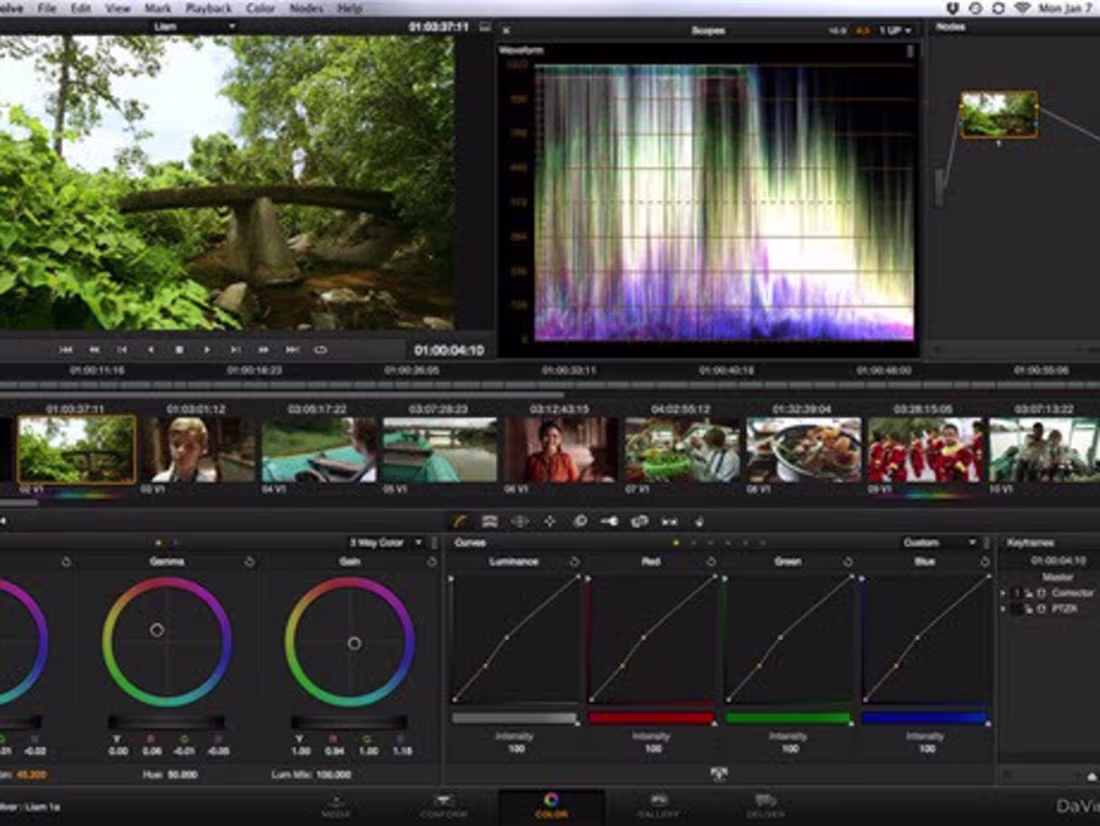The width and height of the screenshot is (1100, 826).
Task: Switch to the Conform page
Action: 443,807
